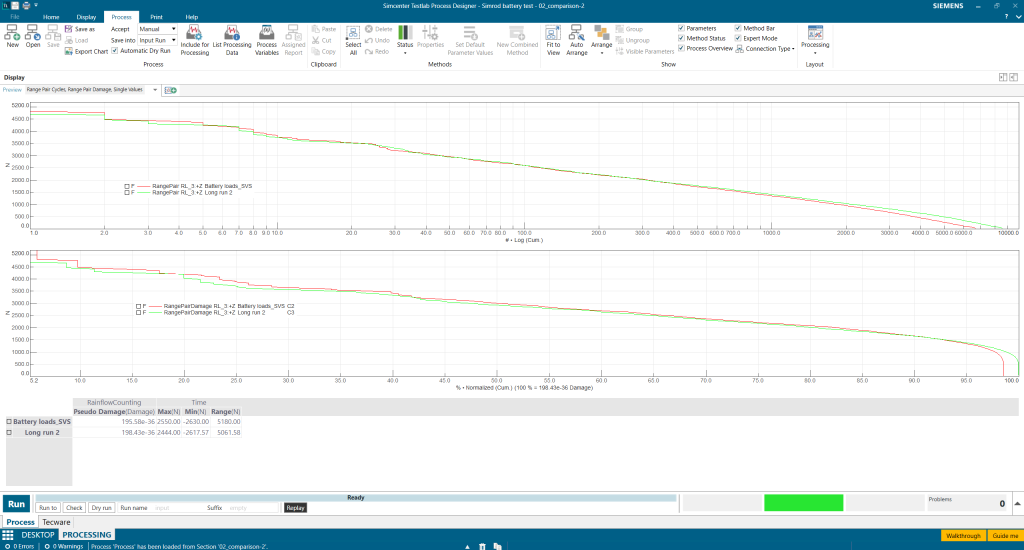
Task: Toggle Parameters checkbox
Action: pyautogui.click(x=681, y=29)
